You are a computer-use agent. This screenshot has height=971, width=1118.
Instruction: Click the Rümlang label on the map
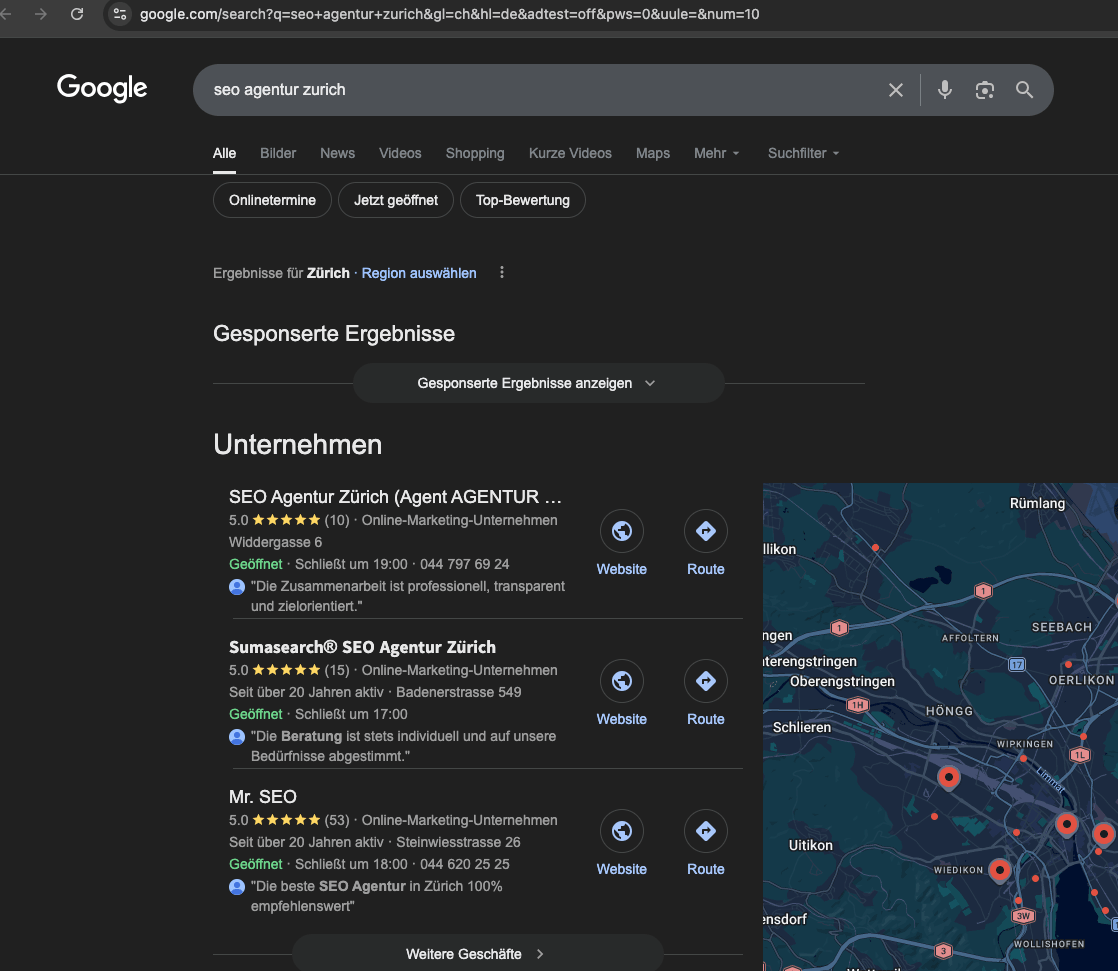pos(1037,503)
